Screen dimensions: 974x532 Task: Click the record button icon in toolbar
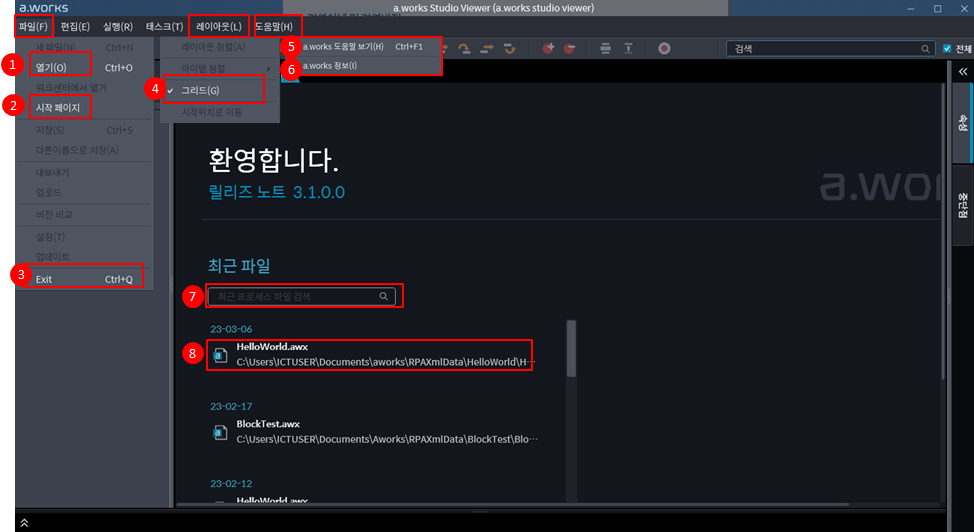(664, 48)
